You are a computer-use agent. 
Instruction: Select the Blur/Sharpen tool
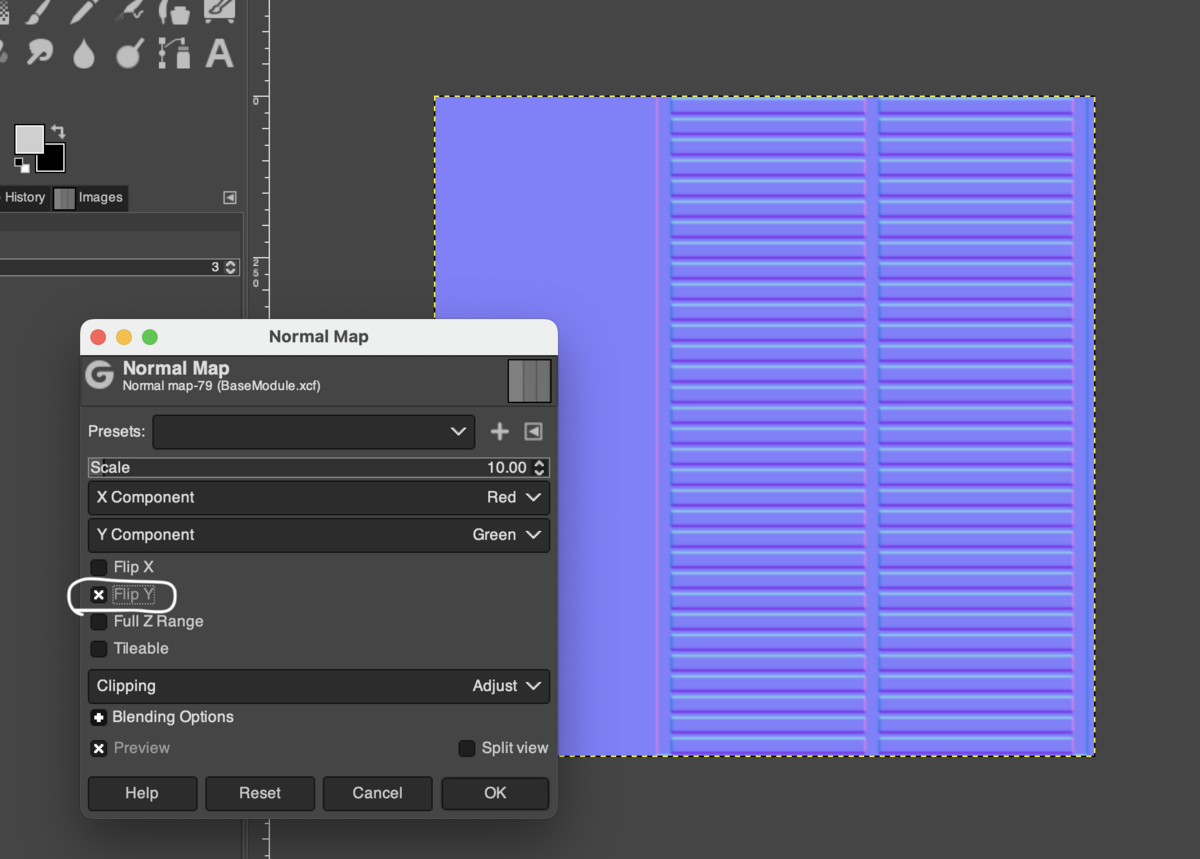(83, 53)
